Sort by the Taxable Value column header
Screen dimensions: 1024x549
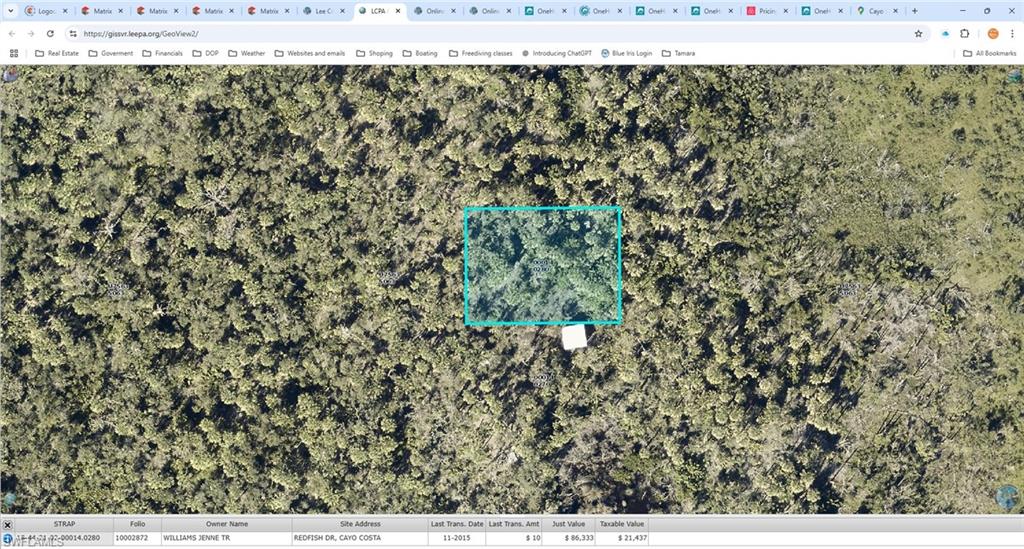click(x=622, y=524)
